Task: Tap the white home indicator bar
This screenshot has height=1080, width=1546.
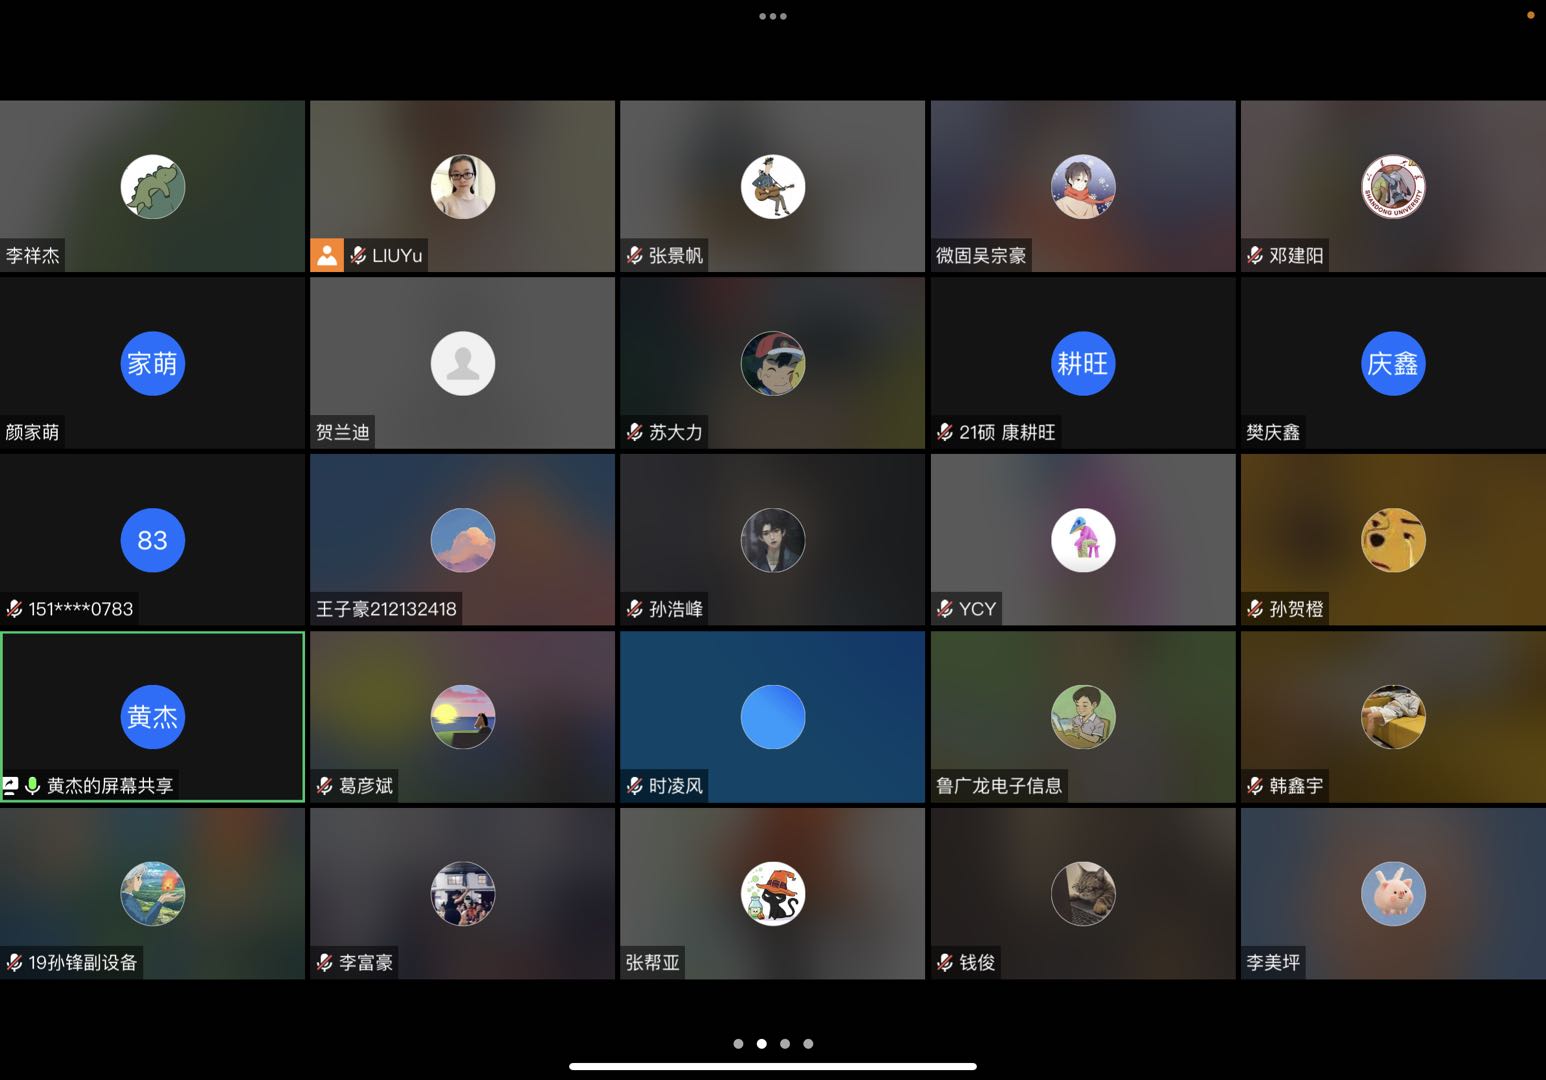Action: tap(773, 1066)
